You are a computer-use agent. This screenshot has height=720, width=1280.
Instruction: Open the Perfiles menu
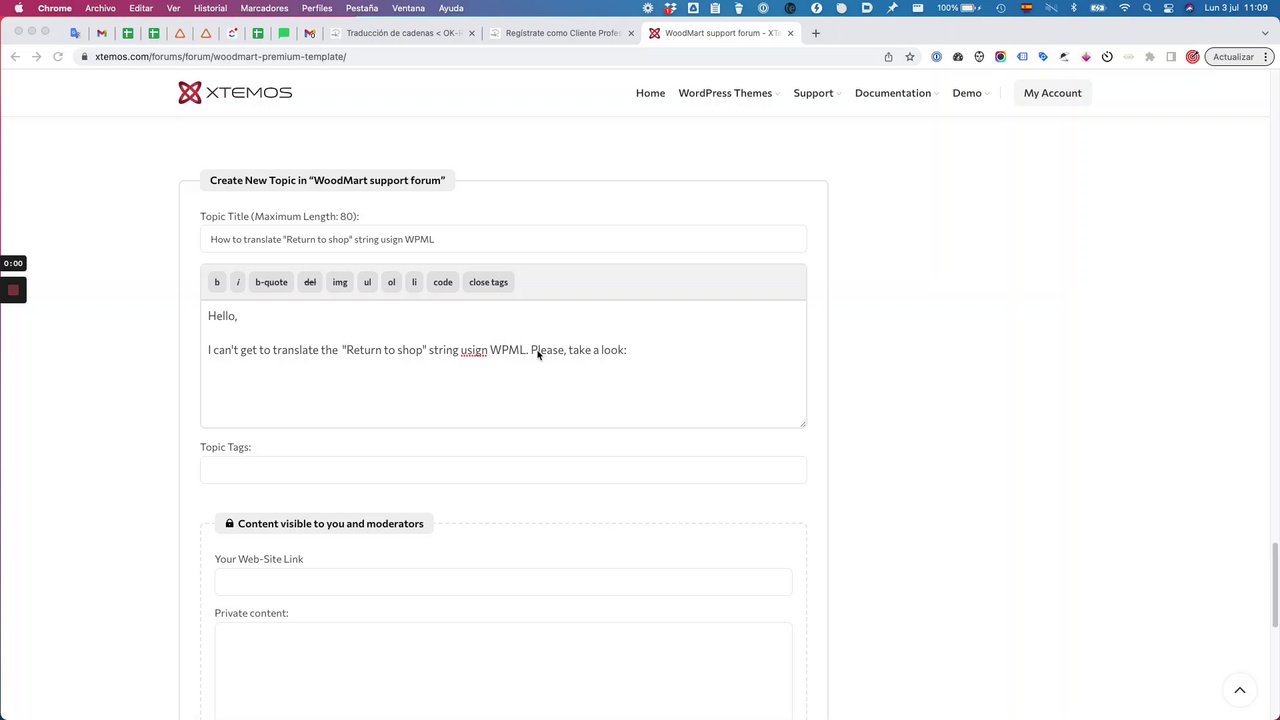(x=317, y=8)
